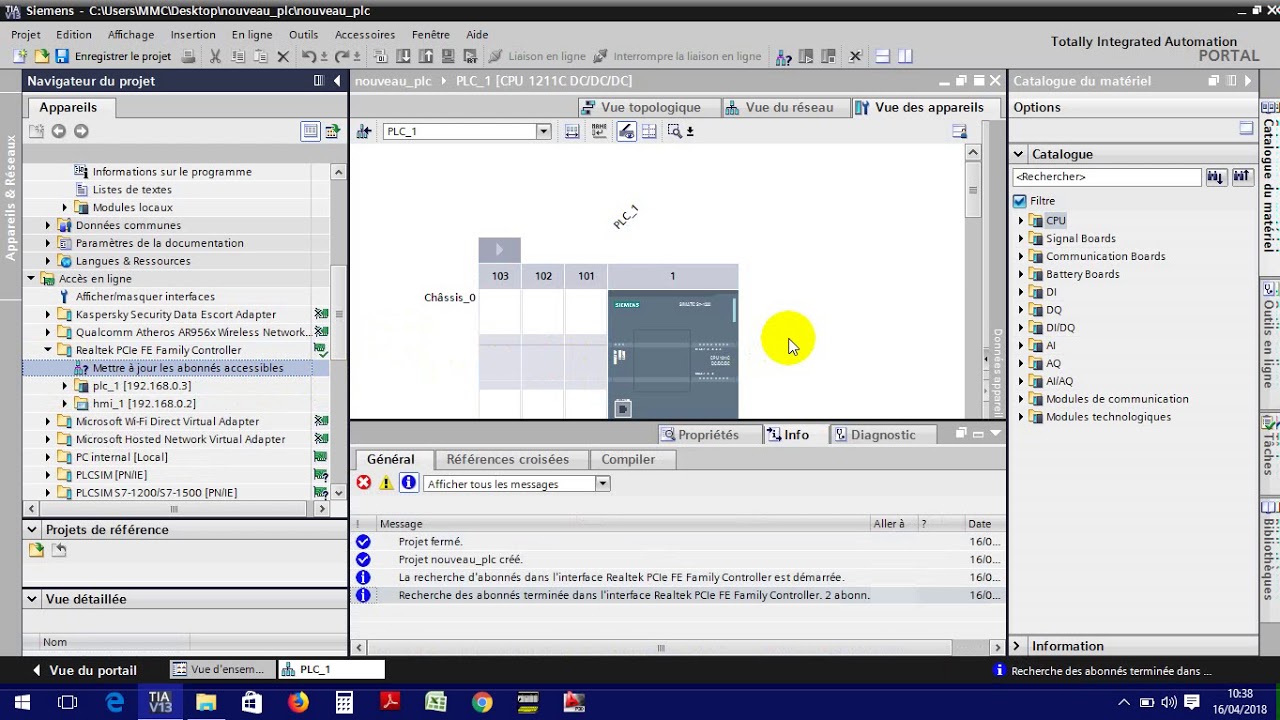Open the Windows Start menu

22,703
